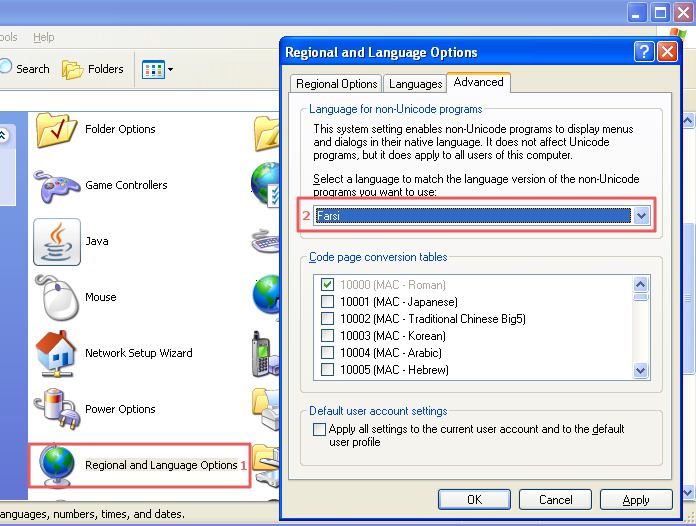Switch to the Regional Options tab
The image size is (696, 526).
[x=336, y=84]
